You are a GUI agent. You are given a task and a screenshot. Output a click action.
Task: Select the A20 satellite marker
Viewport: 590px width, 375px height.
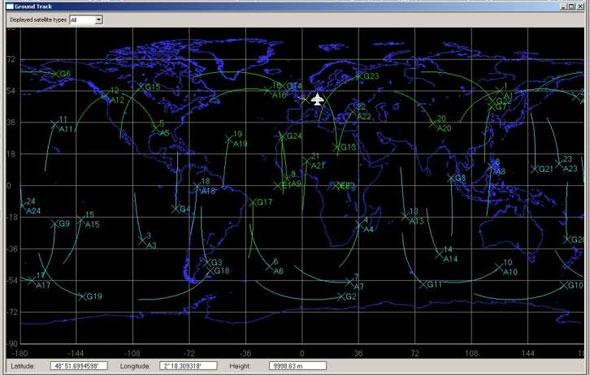coord(433,123)
